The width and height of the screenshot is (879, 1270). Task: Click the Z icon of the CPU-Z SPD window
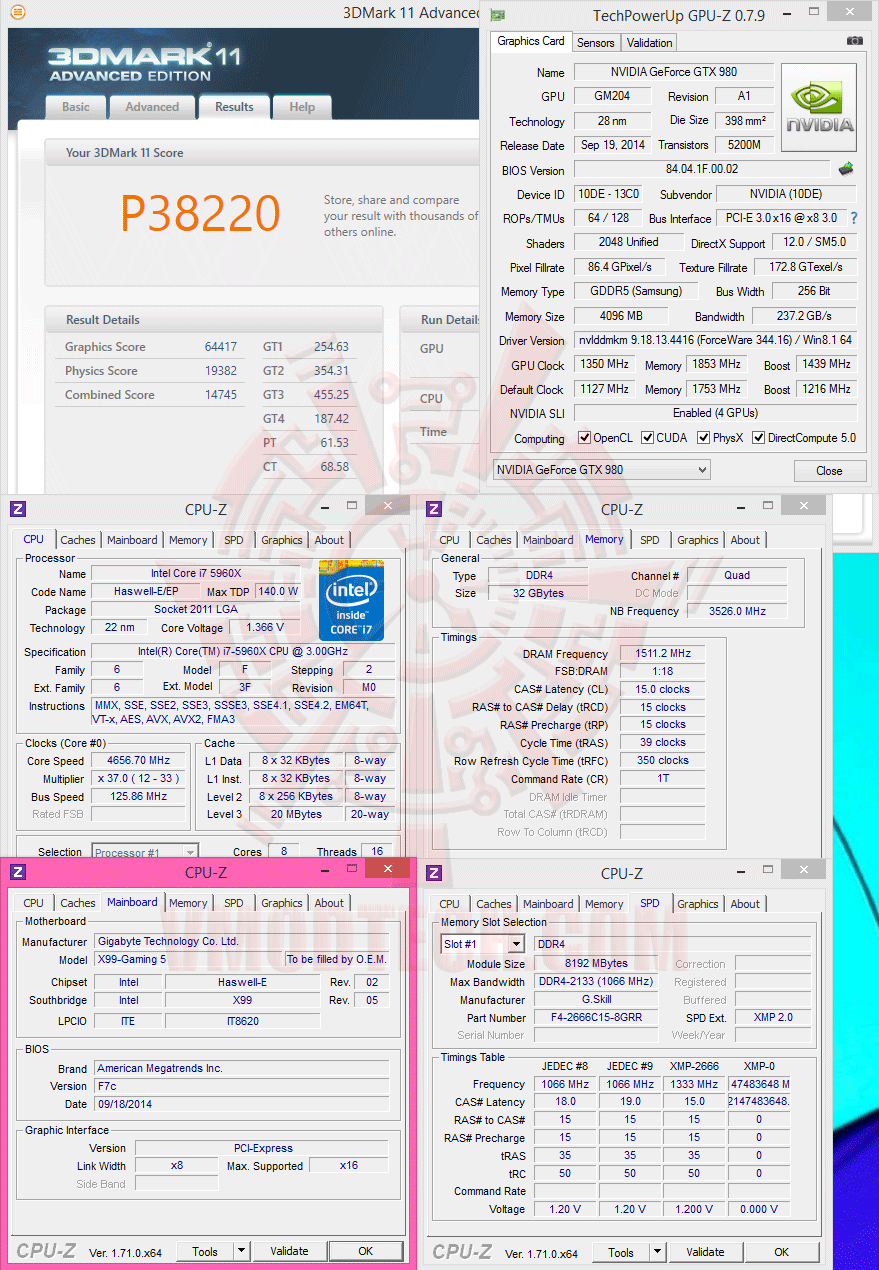[x=434, y=873]
